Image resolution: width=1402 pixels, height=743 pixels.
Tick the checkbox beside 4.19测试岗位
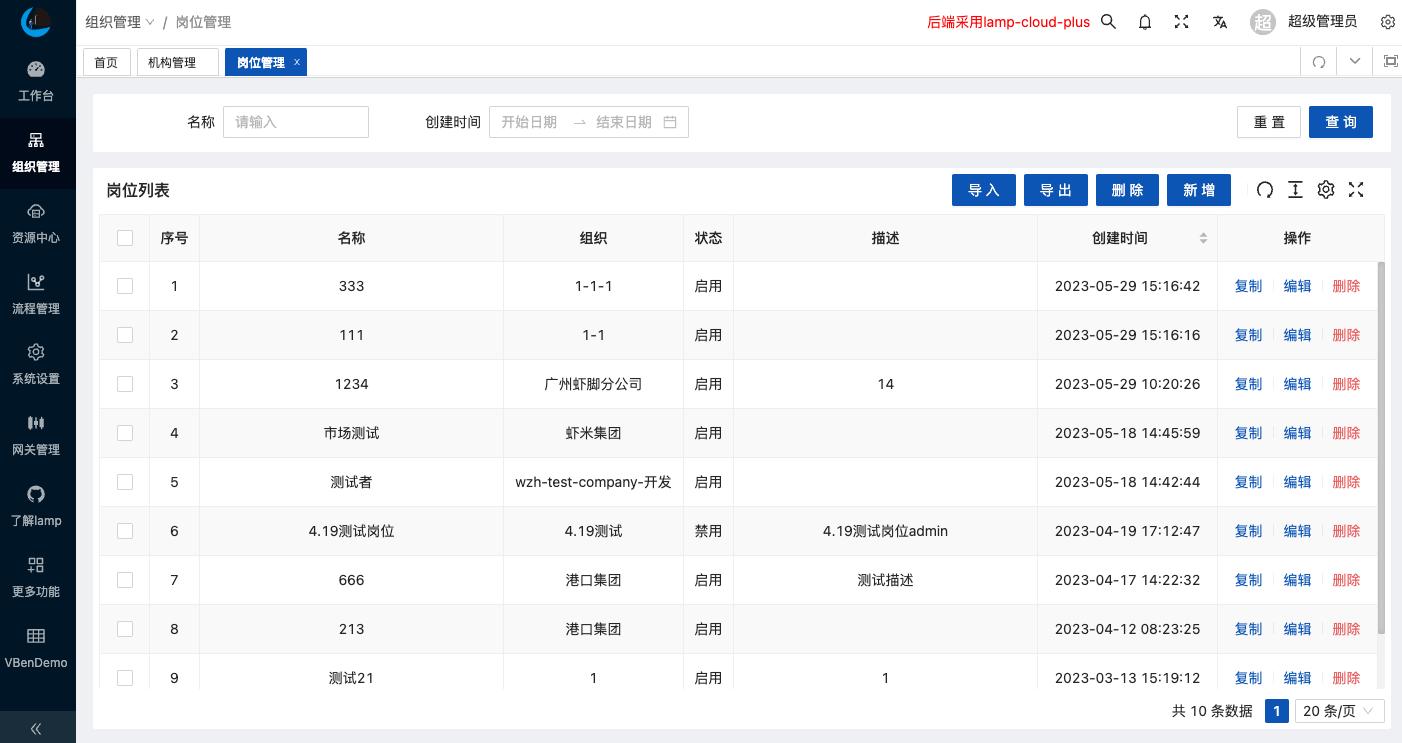(125, 531)
